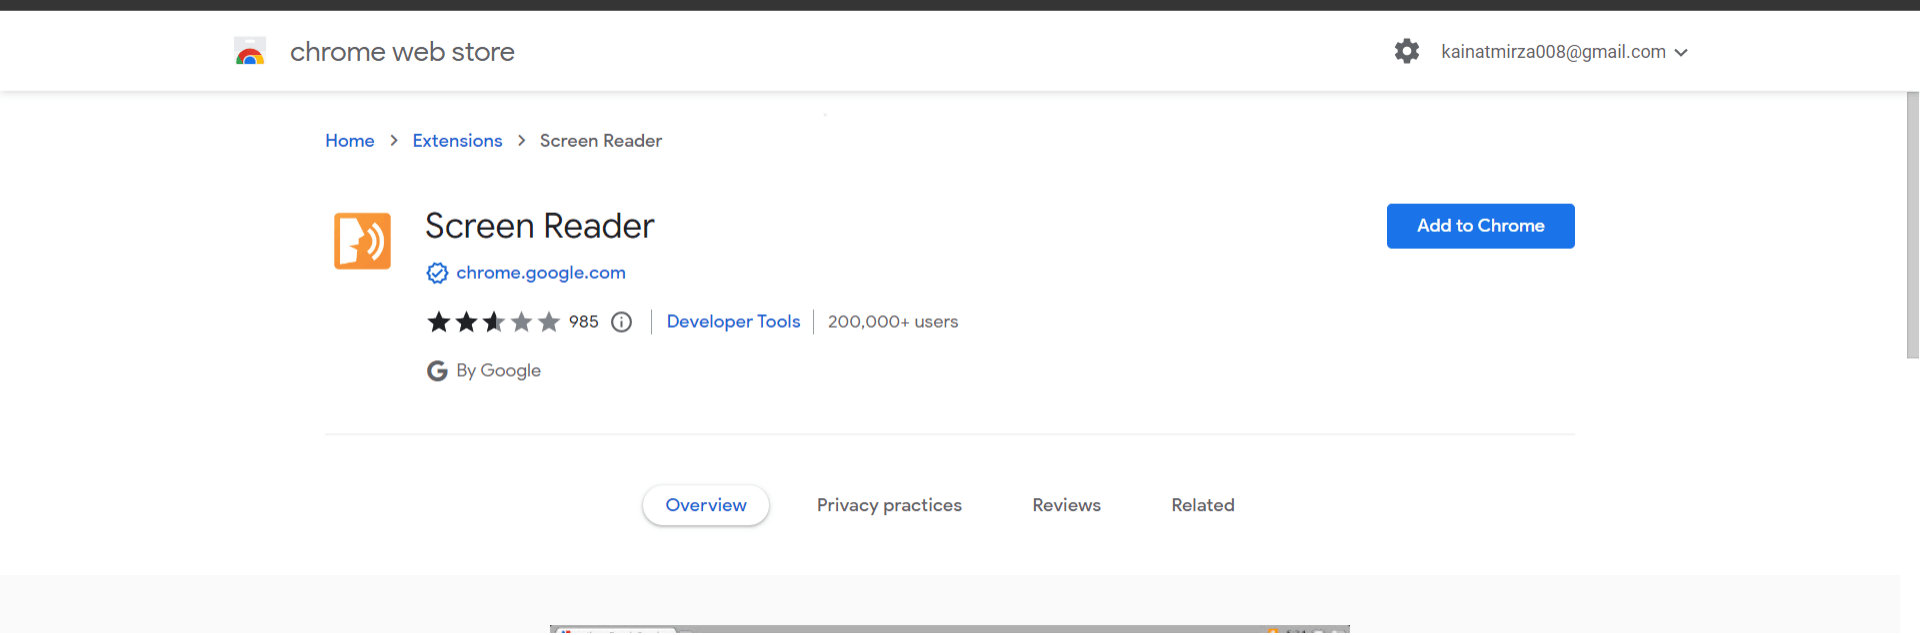
Task: Click Screen Reader in the breadcrumb
Action: pos(601,141)
